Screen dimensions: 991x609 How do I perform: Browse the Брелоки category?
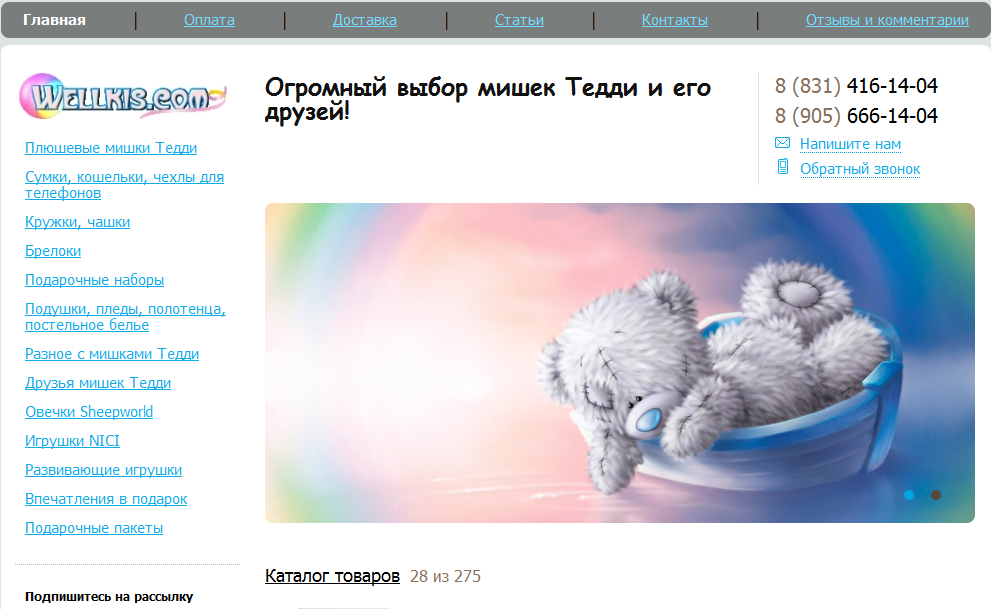pos(53,251)
